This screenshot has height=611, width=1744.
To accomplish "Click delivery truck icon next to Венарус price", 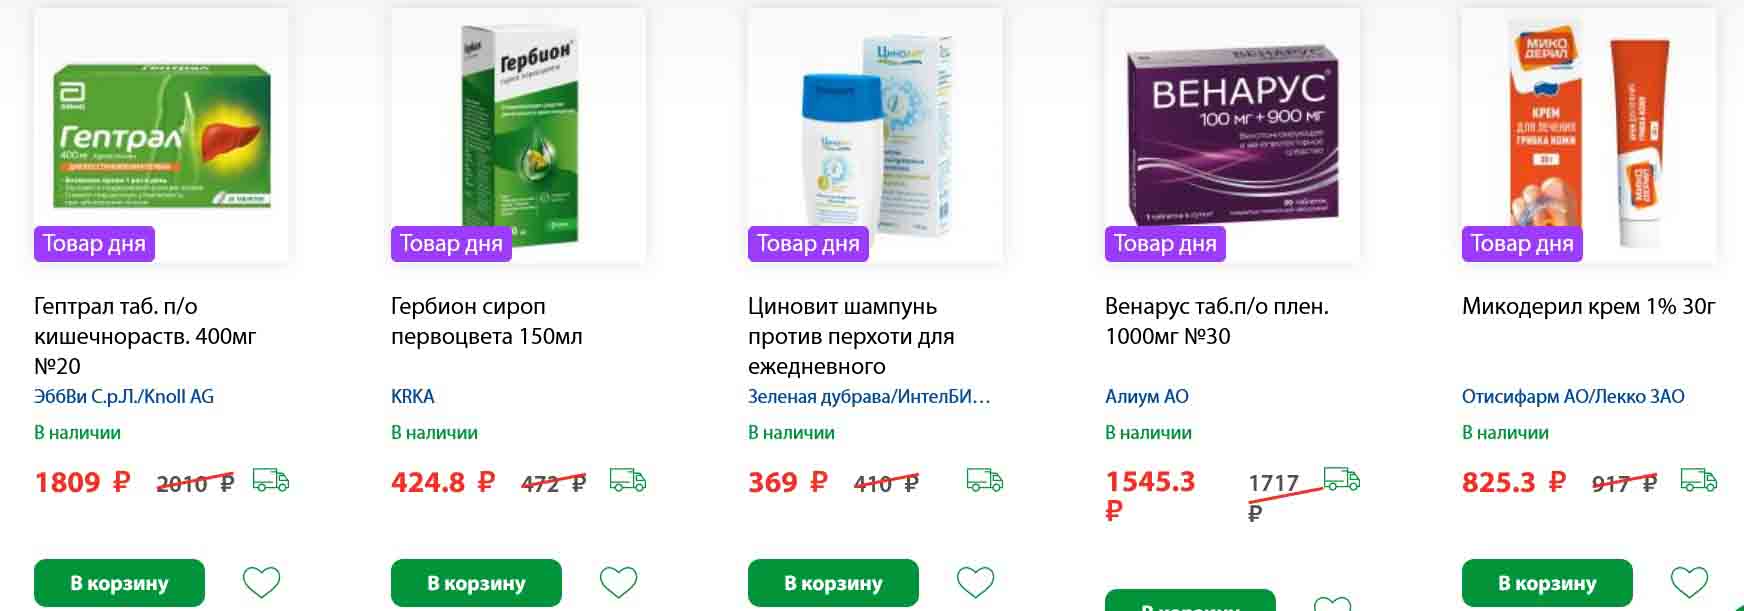I will pyautogui.click(x=1341, y=479).
